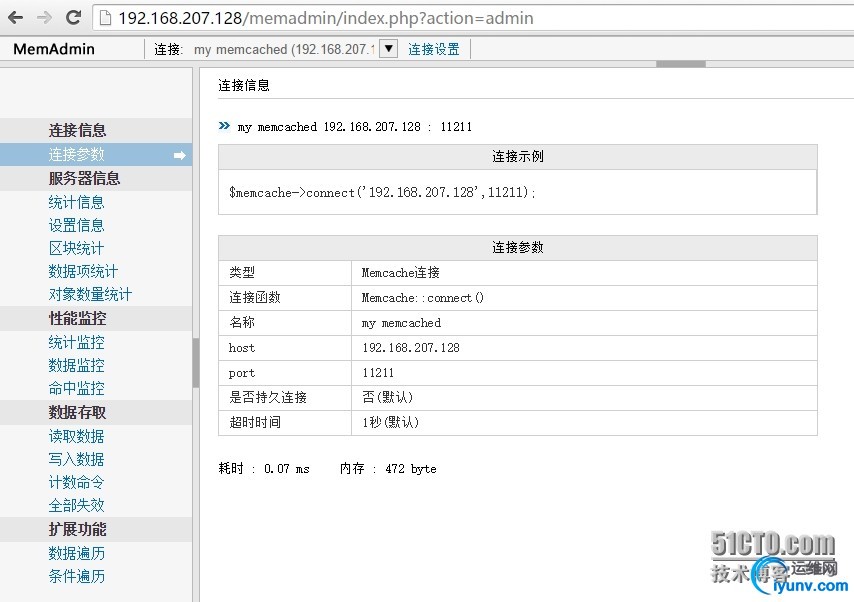The image size is (854, 602).
Task: Click the 连接参数 table header
Action: coord(517,247)
